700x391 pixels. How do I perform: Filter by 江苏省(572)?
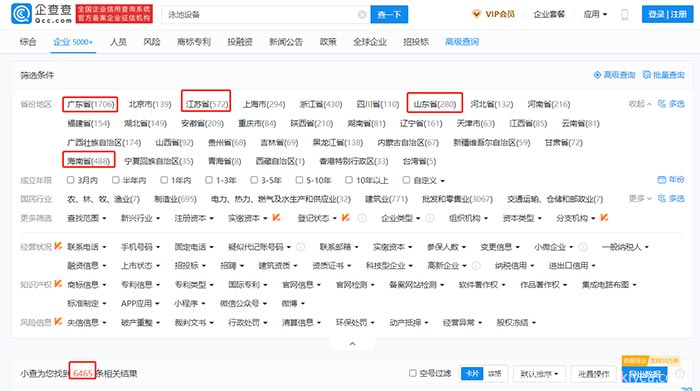tap(207, 104)
